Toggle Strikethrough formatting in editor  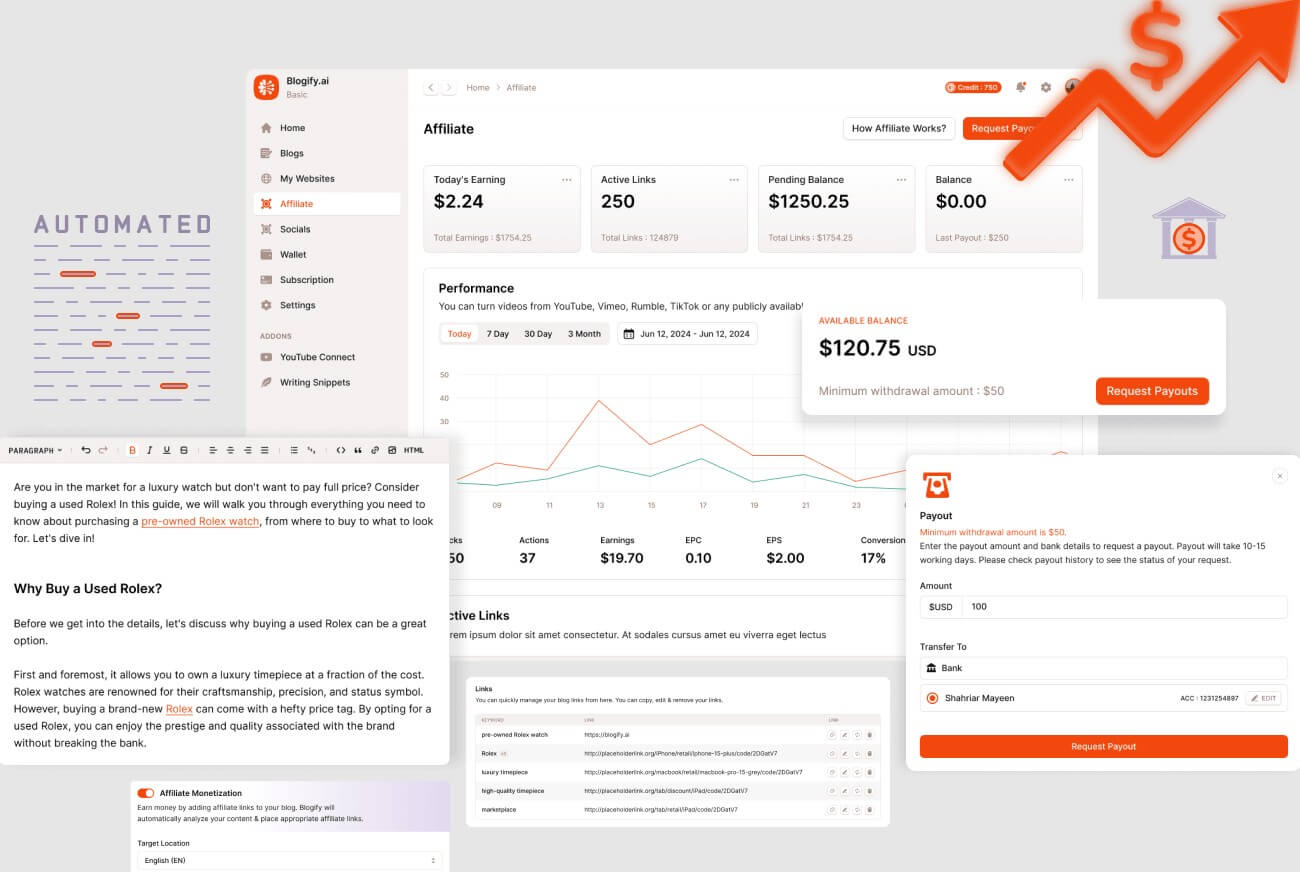click(183, 451)
